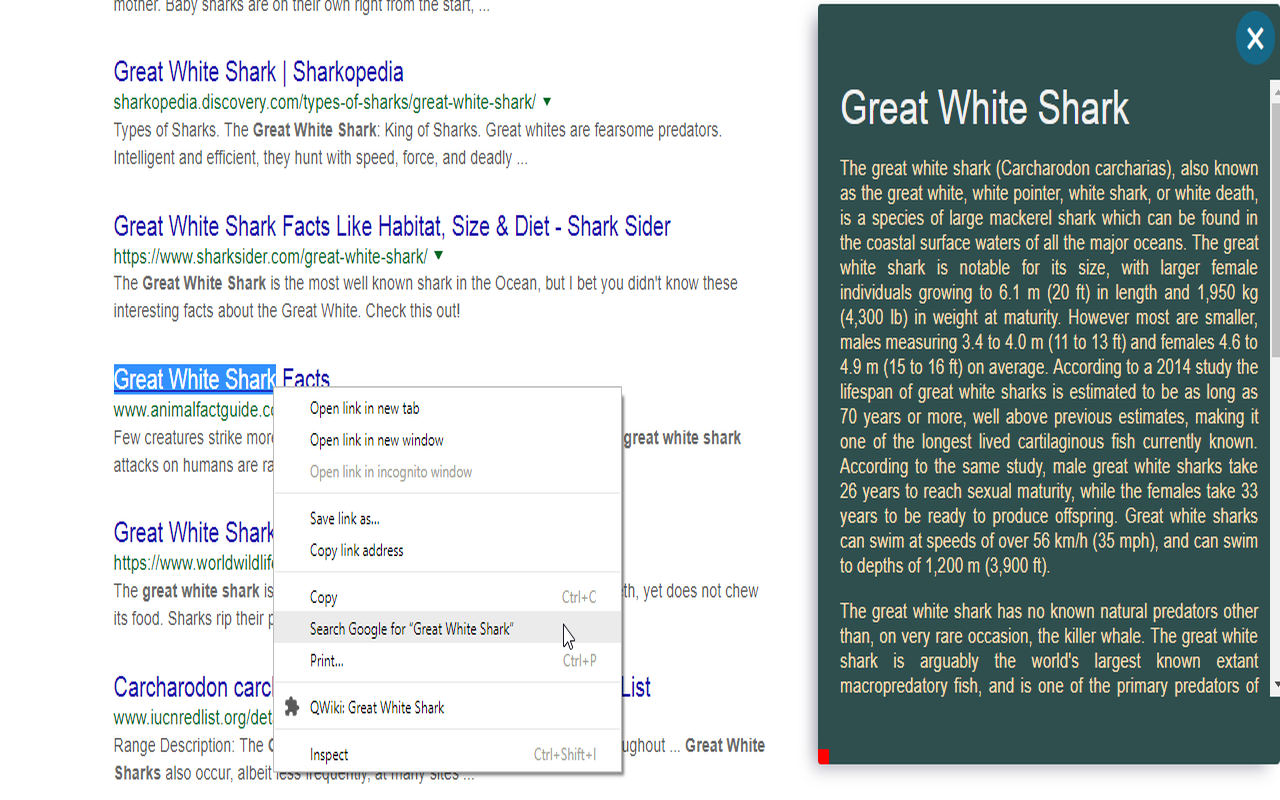
Task: Click the sharkopedia.discovery.com green URL
Action: coord(324,102)
